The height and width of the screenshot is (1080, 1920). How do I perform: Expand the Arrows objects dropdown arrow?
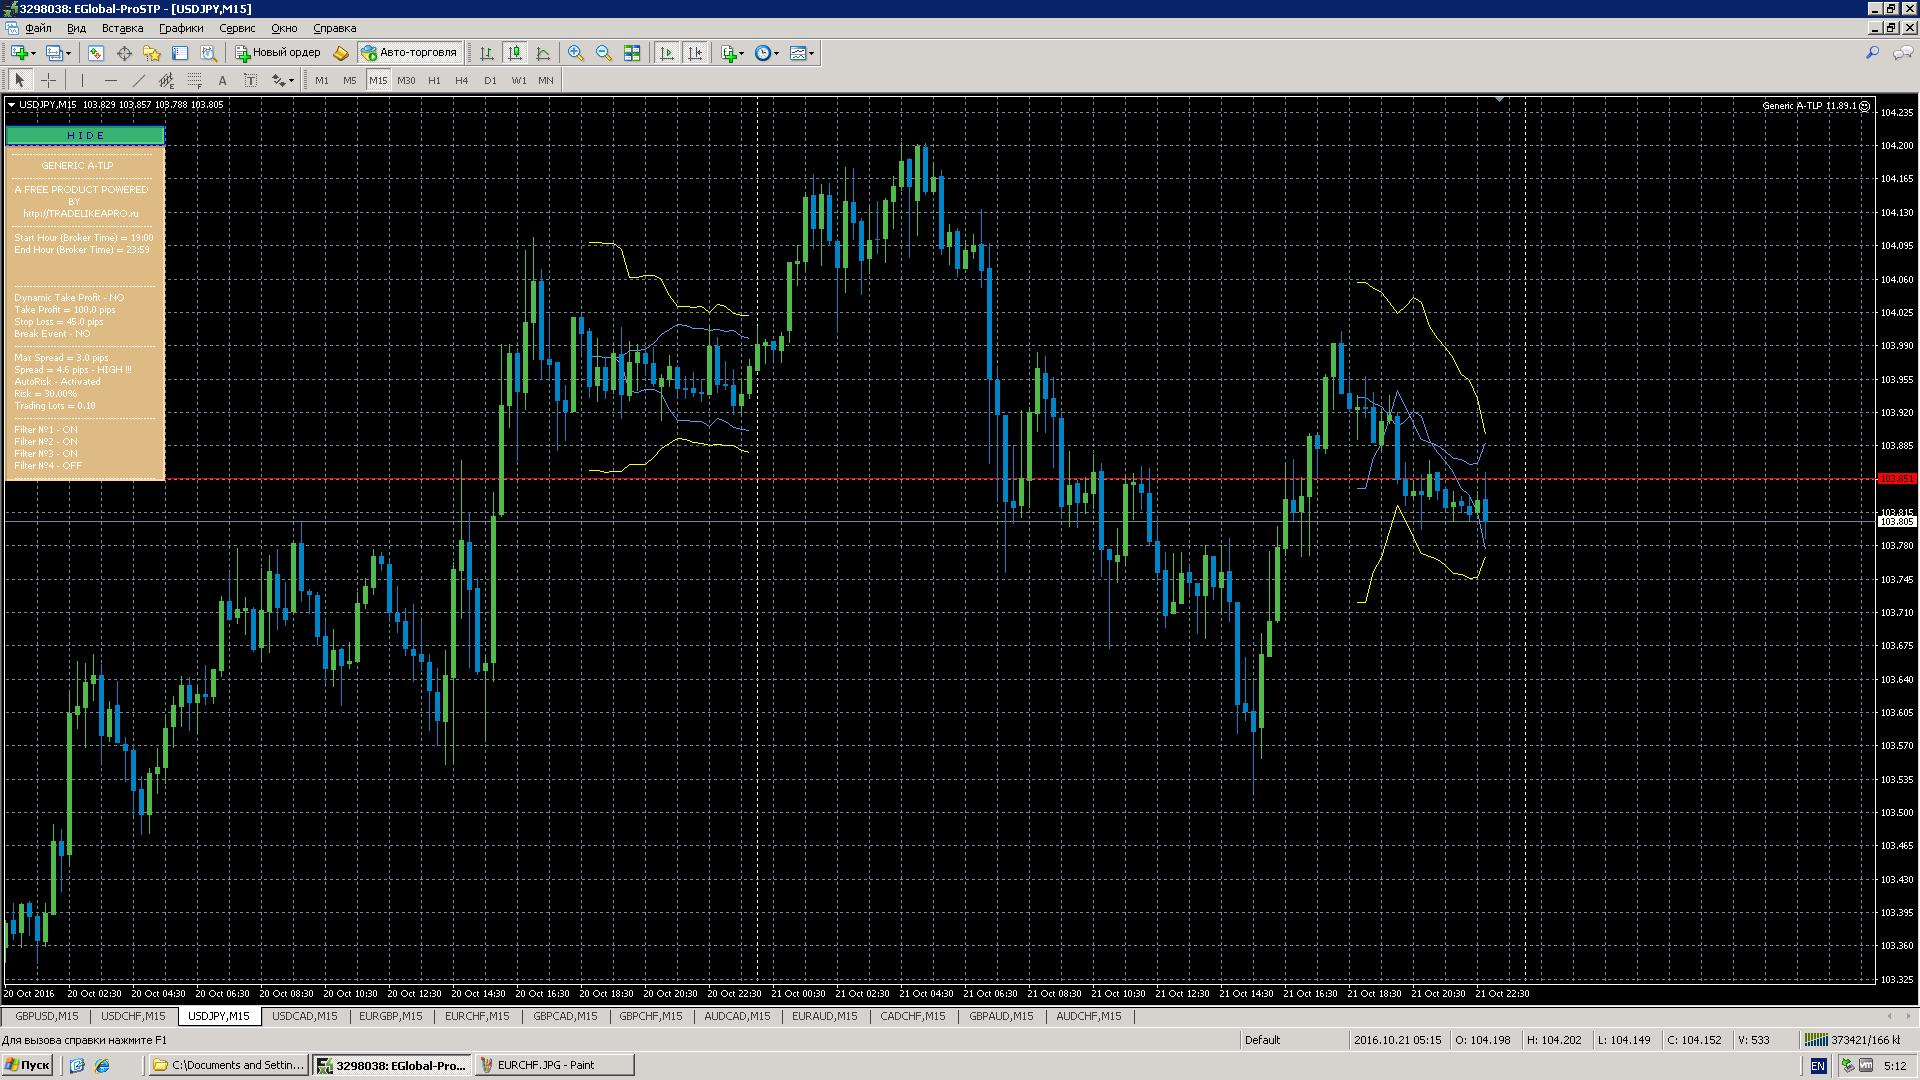(x=291, y=80)
